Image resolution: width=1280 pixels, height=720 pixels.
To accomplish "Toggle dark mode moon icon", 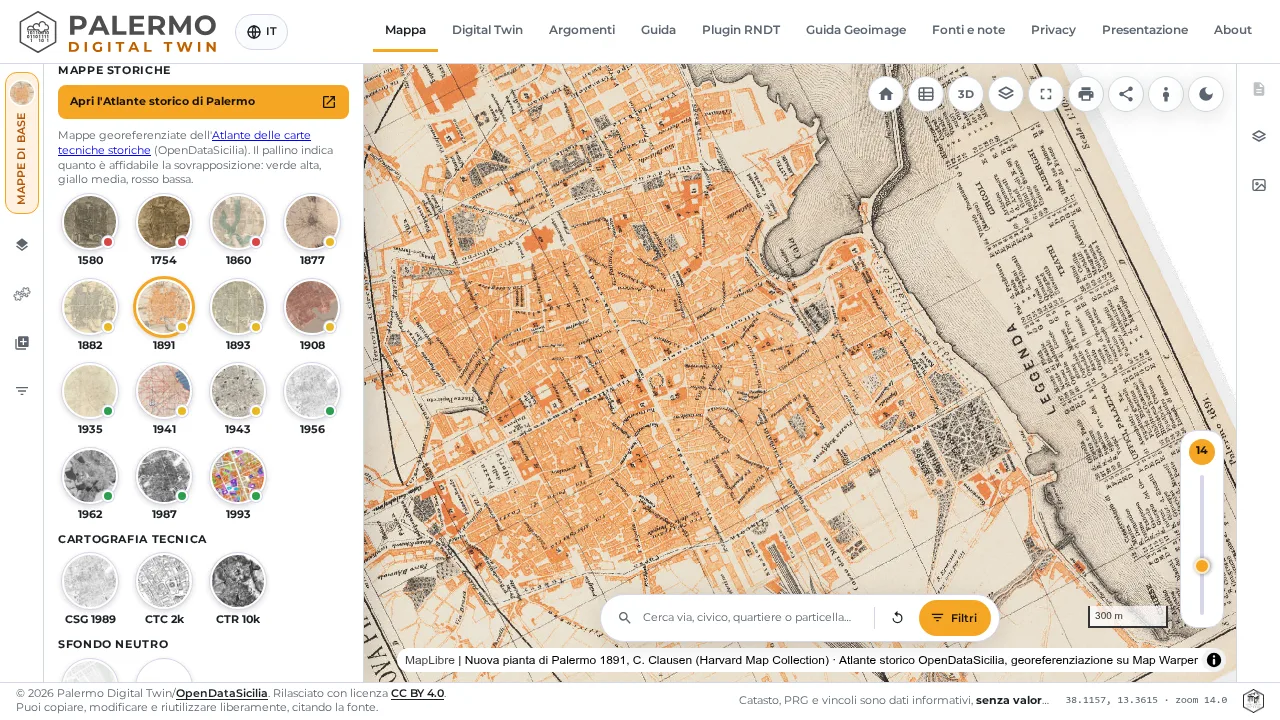I will 1206,94.
